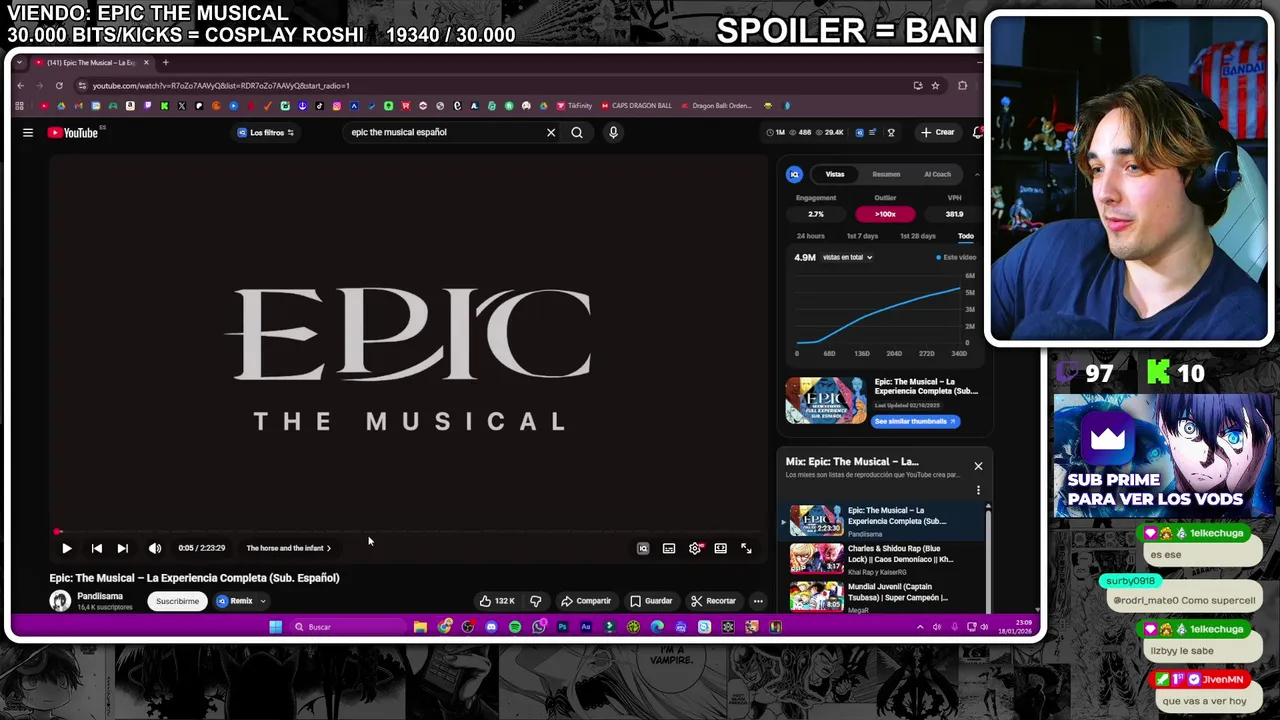Open the Epic Full Experience thumbnail preview
The height and width of the screenshot is (720, 1280).
[826, 401]
